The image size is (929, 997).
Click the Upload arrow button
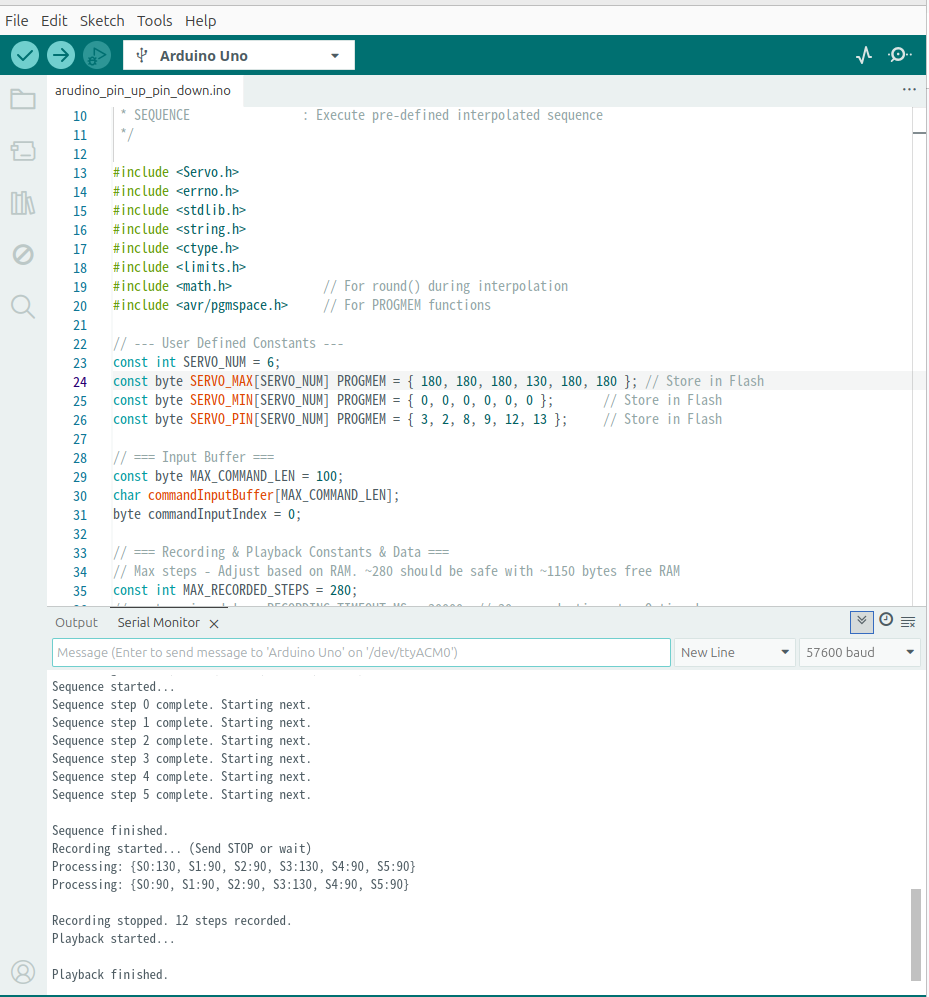[61, 55]
